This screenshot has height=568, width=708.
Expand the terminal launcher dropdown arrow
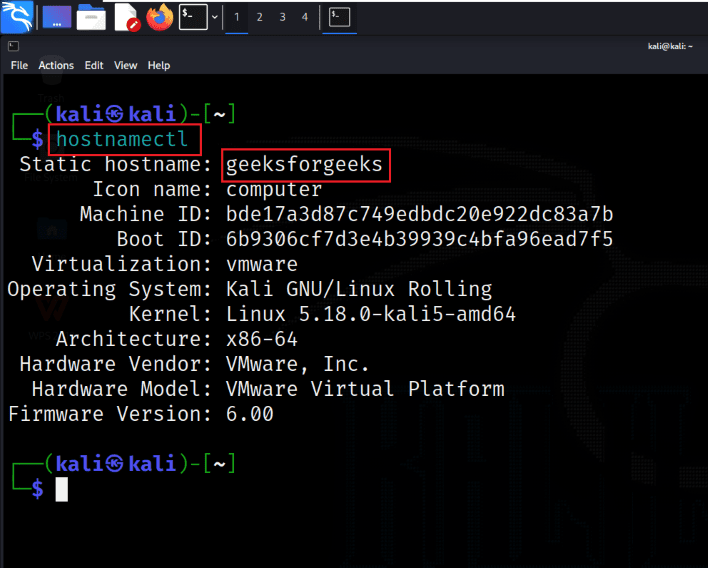[x=214, y=17]
